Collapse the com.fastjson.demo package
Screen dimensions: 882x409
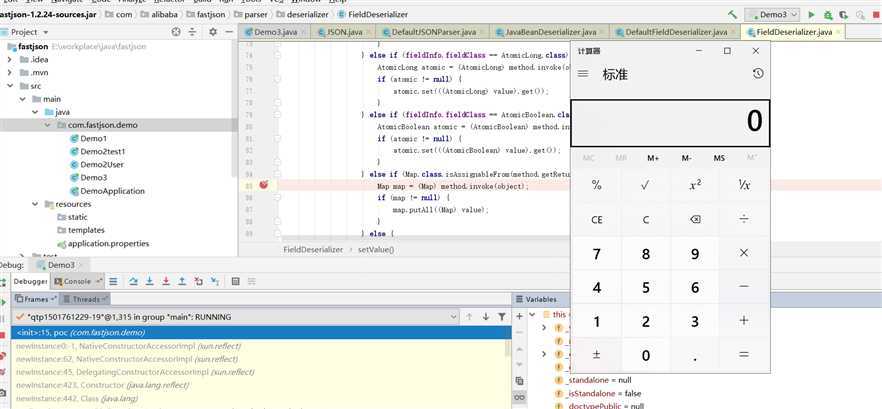[48, 125]
